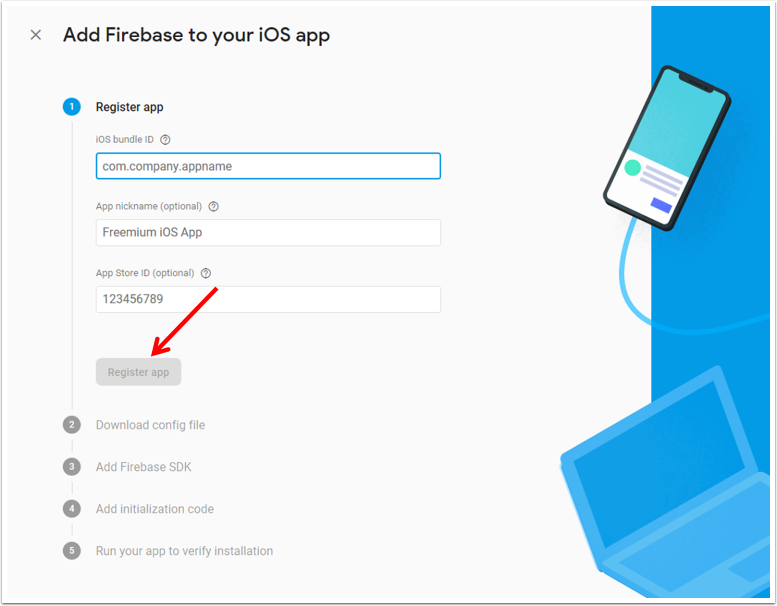Select the step 2 circle indicator
This screenshot has width=777, height=606.
coord(72,425)
